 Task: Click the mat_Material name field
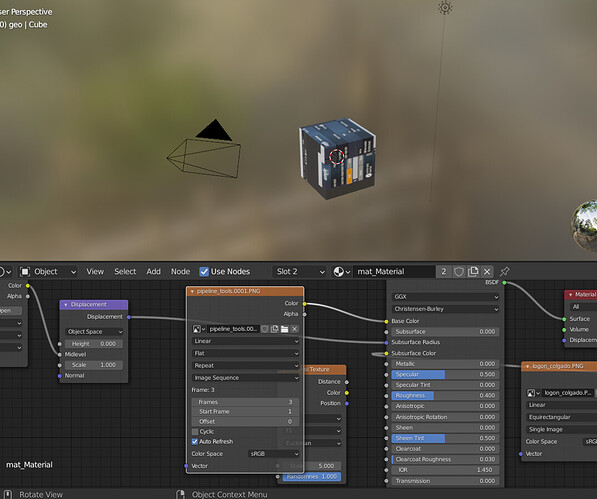394,271
